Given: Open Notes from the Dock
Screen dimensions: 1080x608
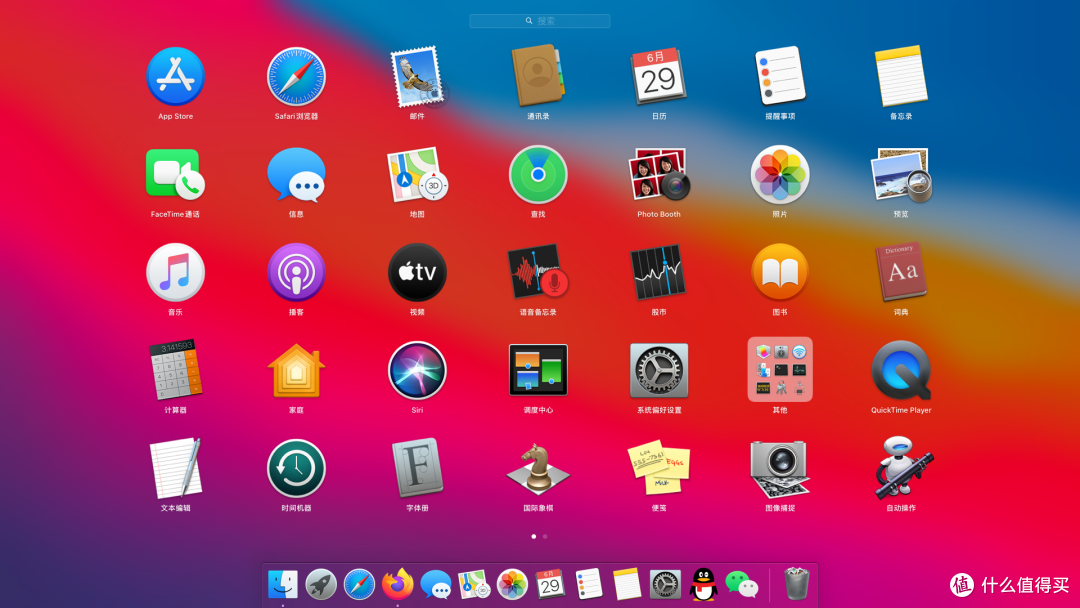Looking at the screenshot, I should click(x=627, y=585).
